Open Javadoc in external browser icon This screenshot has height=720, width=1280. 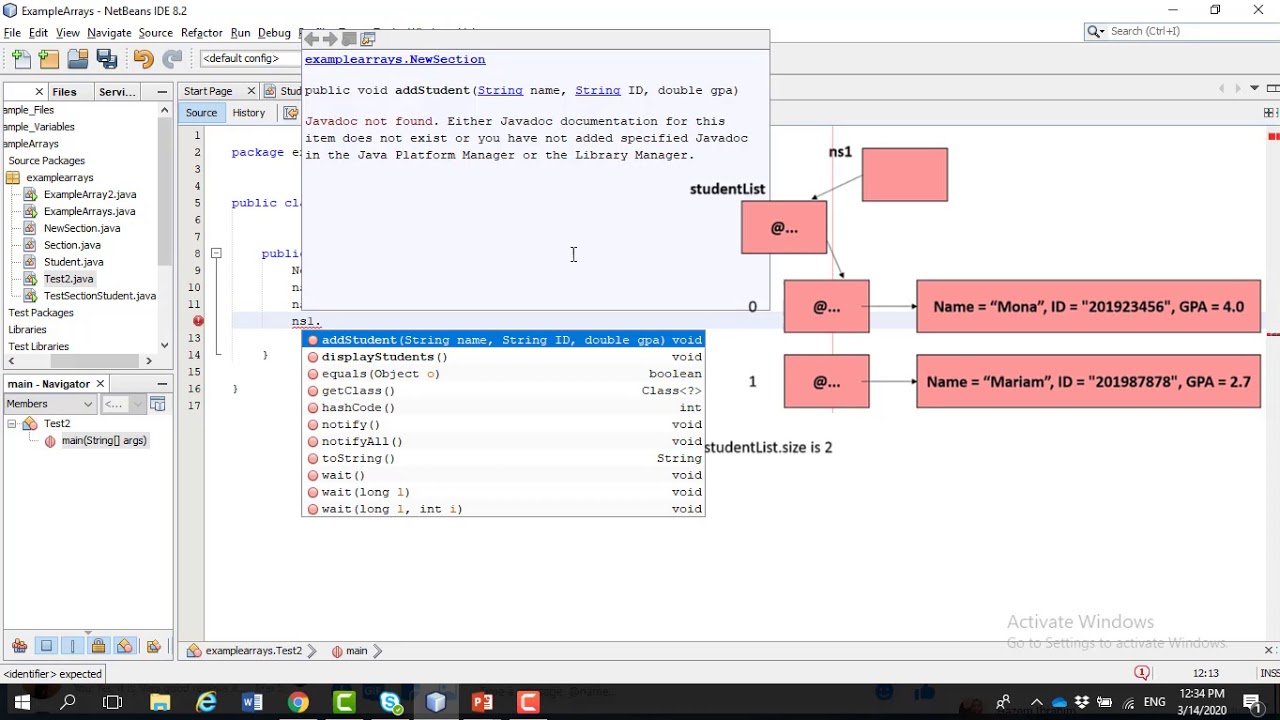(368, 39)
